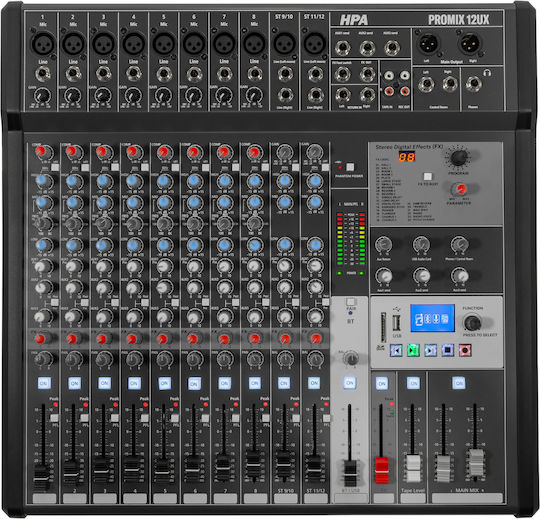Toggle the ST 9/10 channel ON button
Image resolution: width=540 pixels, height=519 pixels.
pyautogui.click(x=284, y=383)
